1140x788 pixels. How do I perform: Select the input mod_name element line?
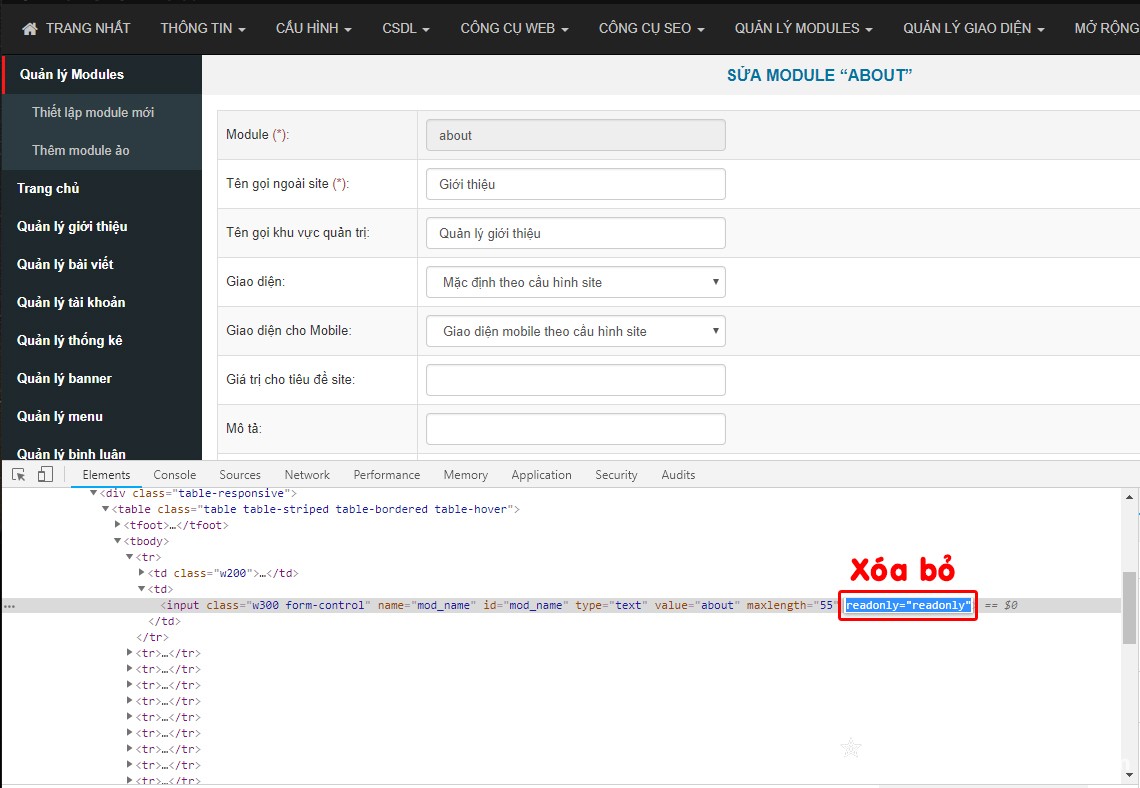560,605
